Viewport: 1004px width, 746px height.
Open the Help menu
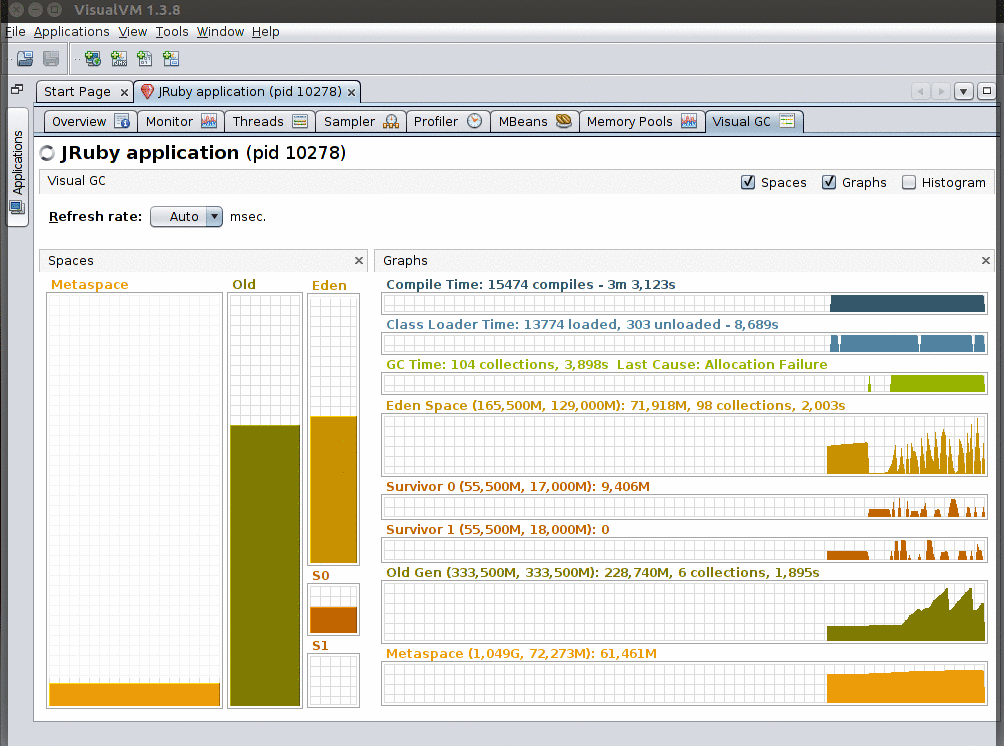point(266,31)
